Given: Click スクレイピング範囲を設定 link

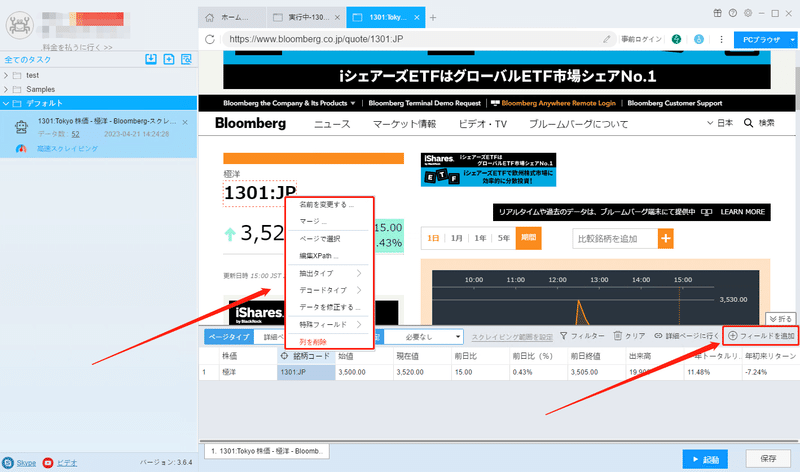Looking at the screenshot, I should click(x=512, y=337).
